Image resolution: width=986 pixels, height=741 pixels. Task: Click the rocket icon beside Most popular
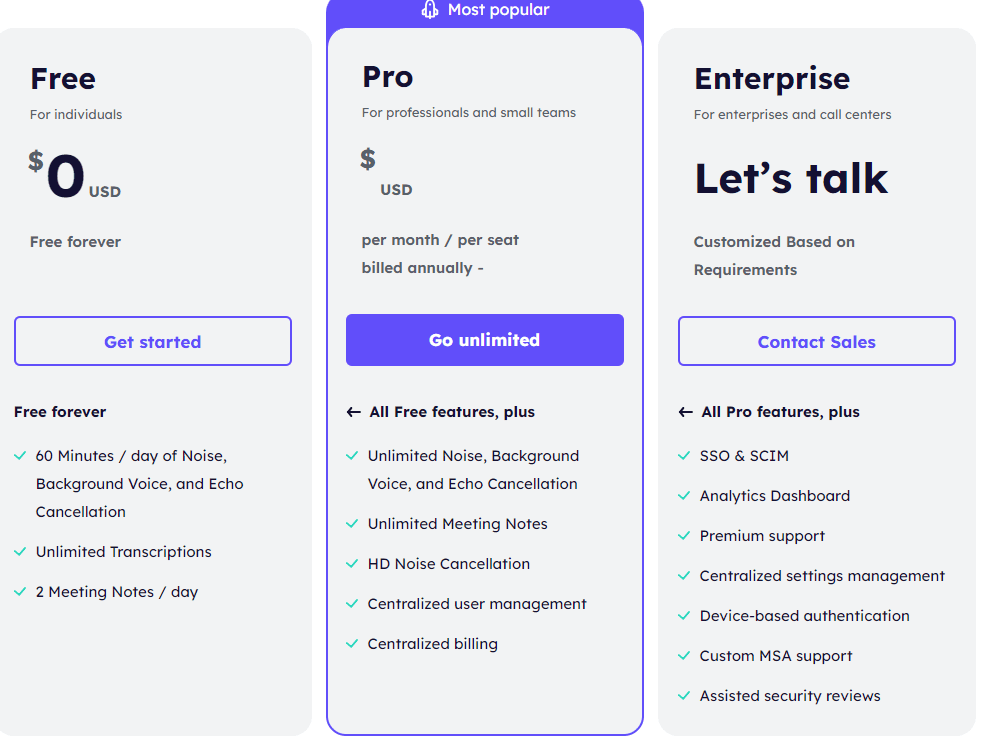point(430,9)
